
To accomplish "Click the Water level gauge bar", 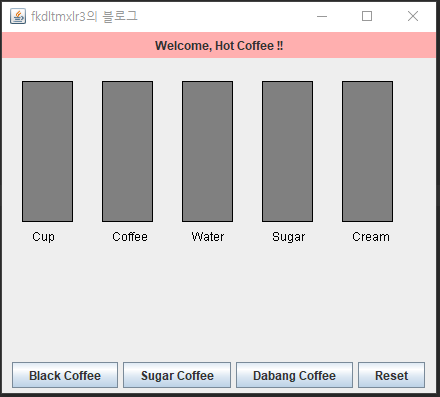I will (x=207, y=151).
